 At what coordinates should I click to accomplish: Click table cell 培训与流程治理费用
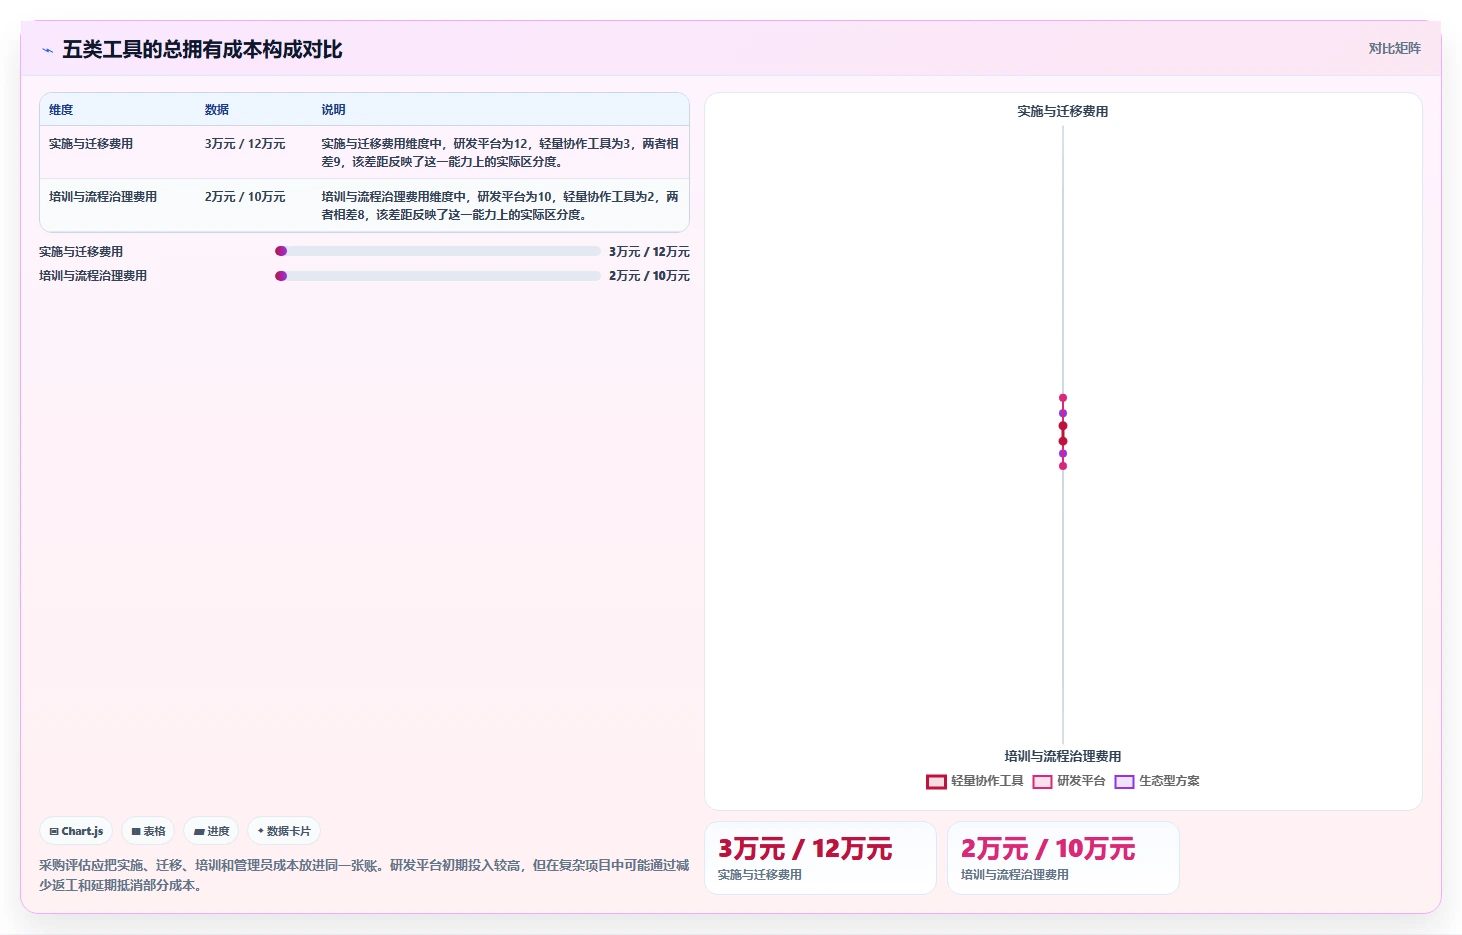[103, 197]
